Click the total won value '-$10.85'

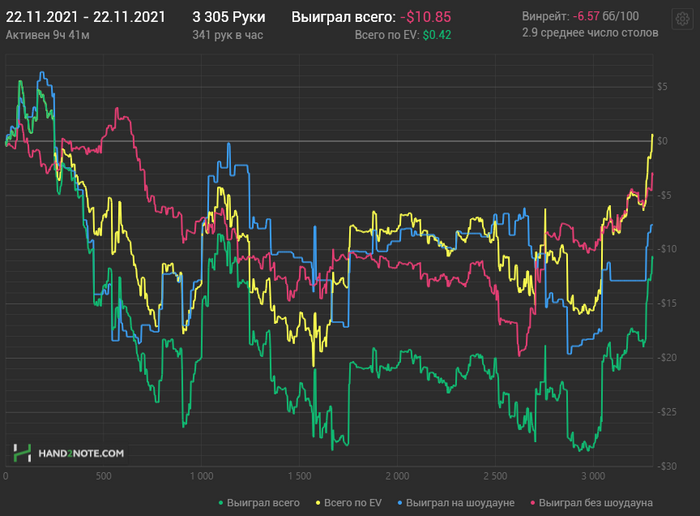tap(425, 17)
